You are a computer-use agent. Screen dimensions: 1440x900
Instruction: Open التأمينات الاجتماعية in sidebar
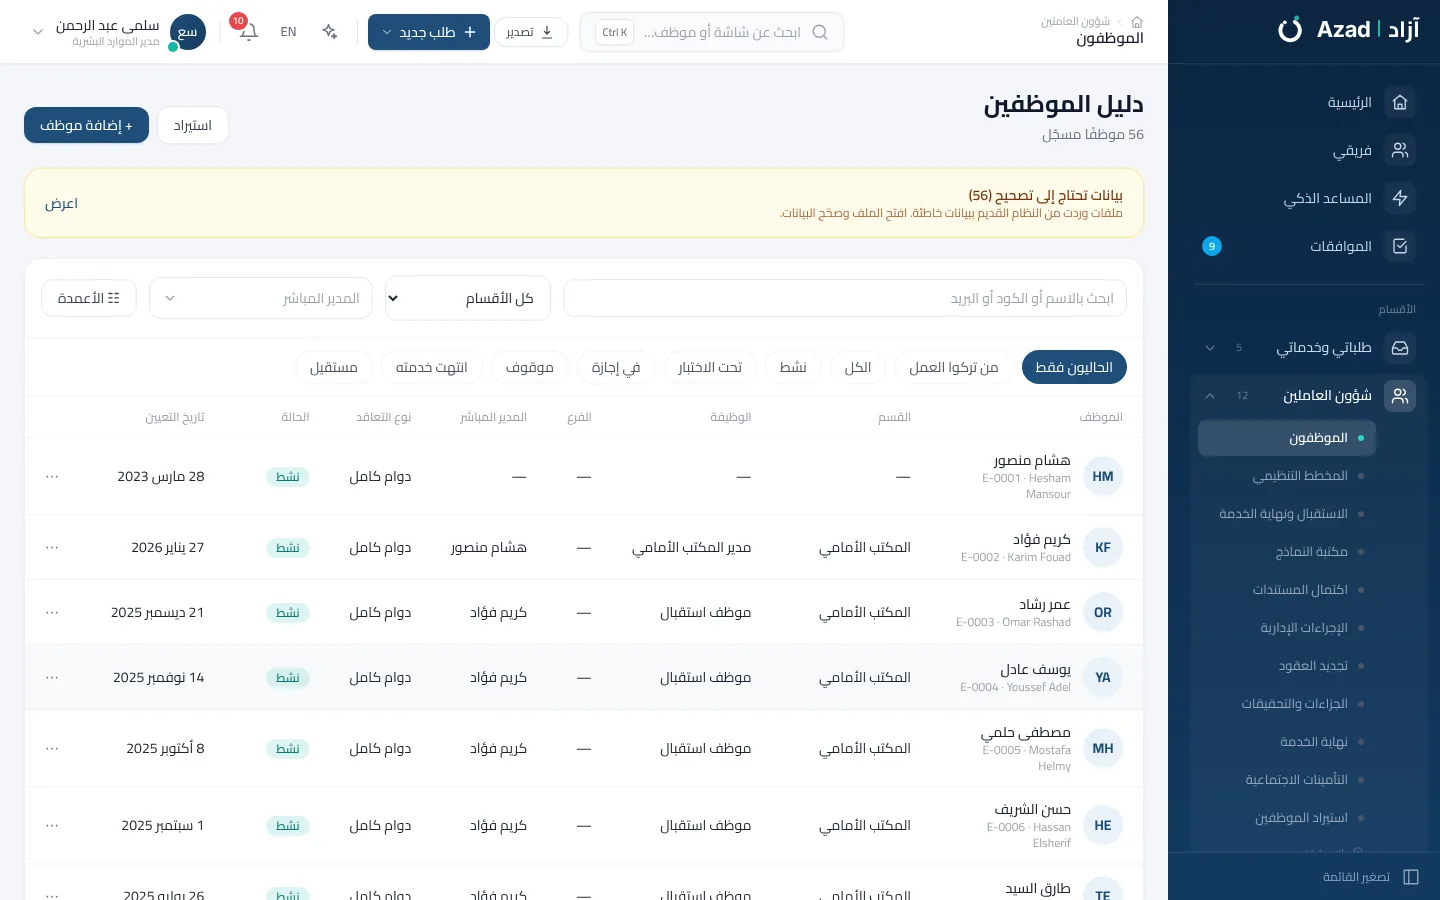point(1296,780)
